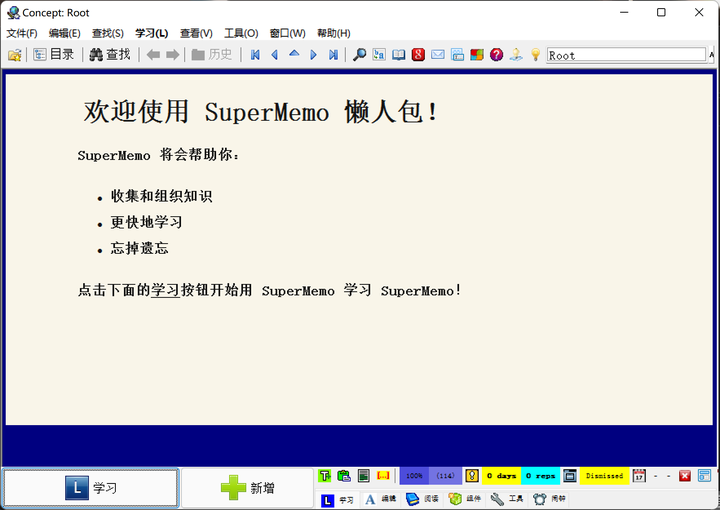Go to next element blue arrow

314,55
